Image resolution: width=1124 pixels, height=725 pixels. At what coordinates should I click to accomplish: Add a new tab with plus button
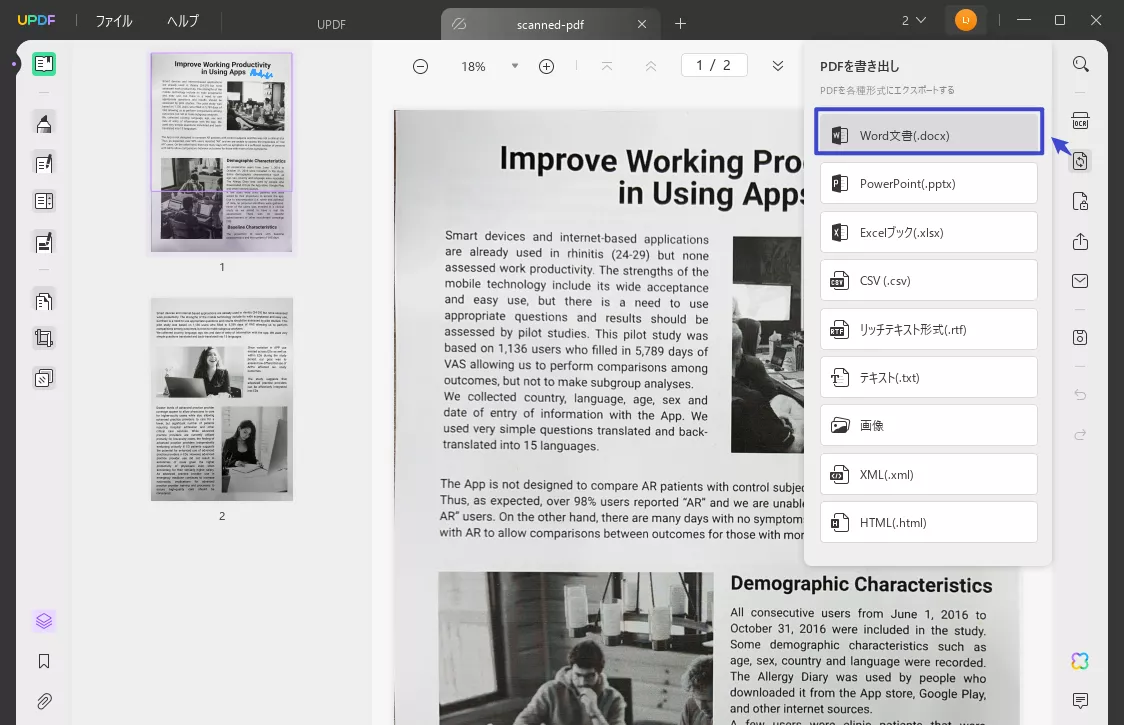[x=680, y=24]
